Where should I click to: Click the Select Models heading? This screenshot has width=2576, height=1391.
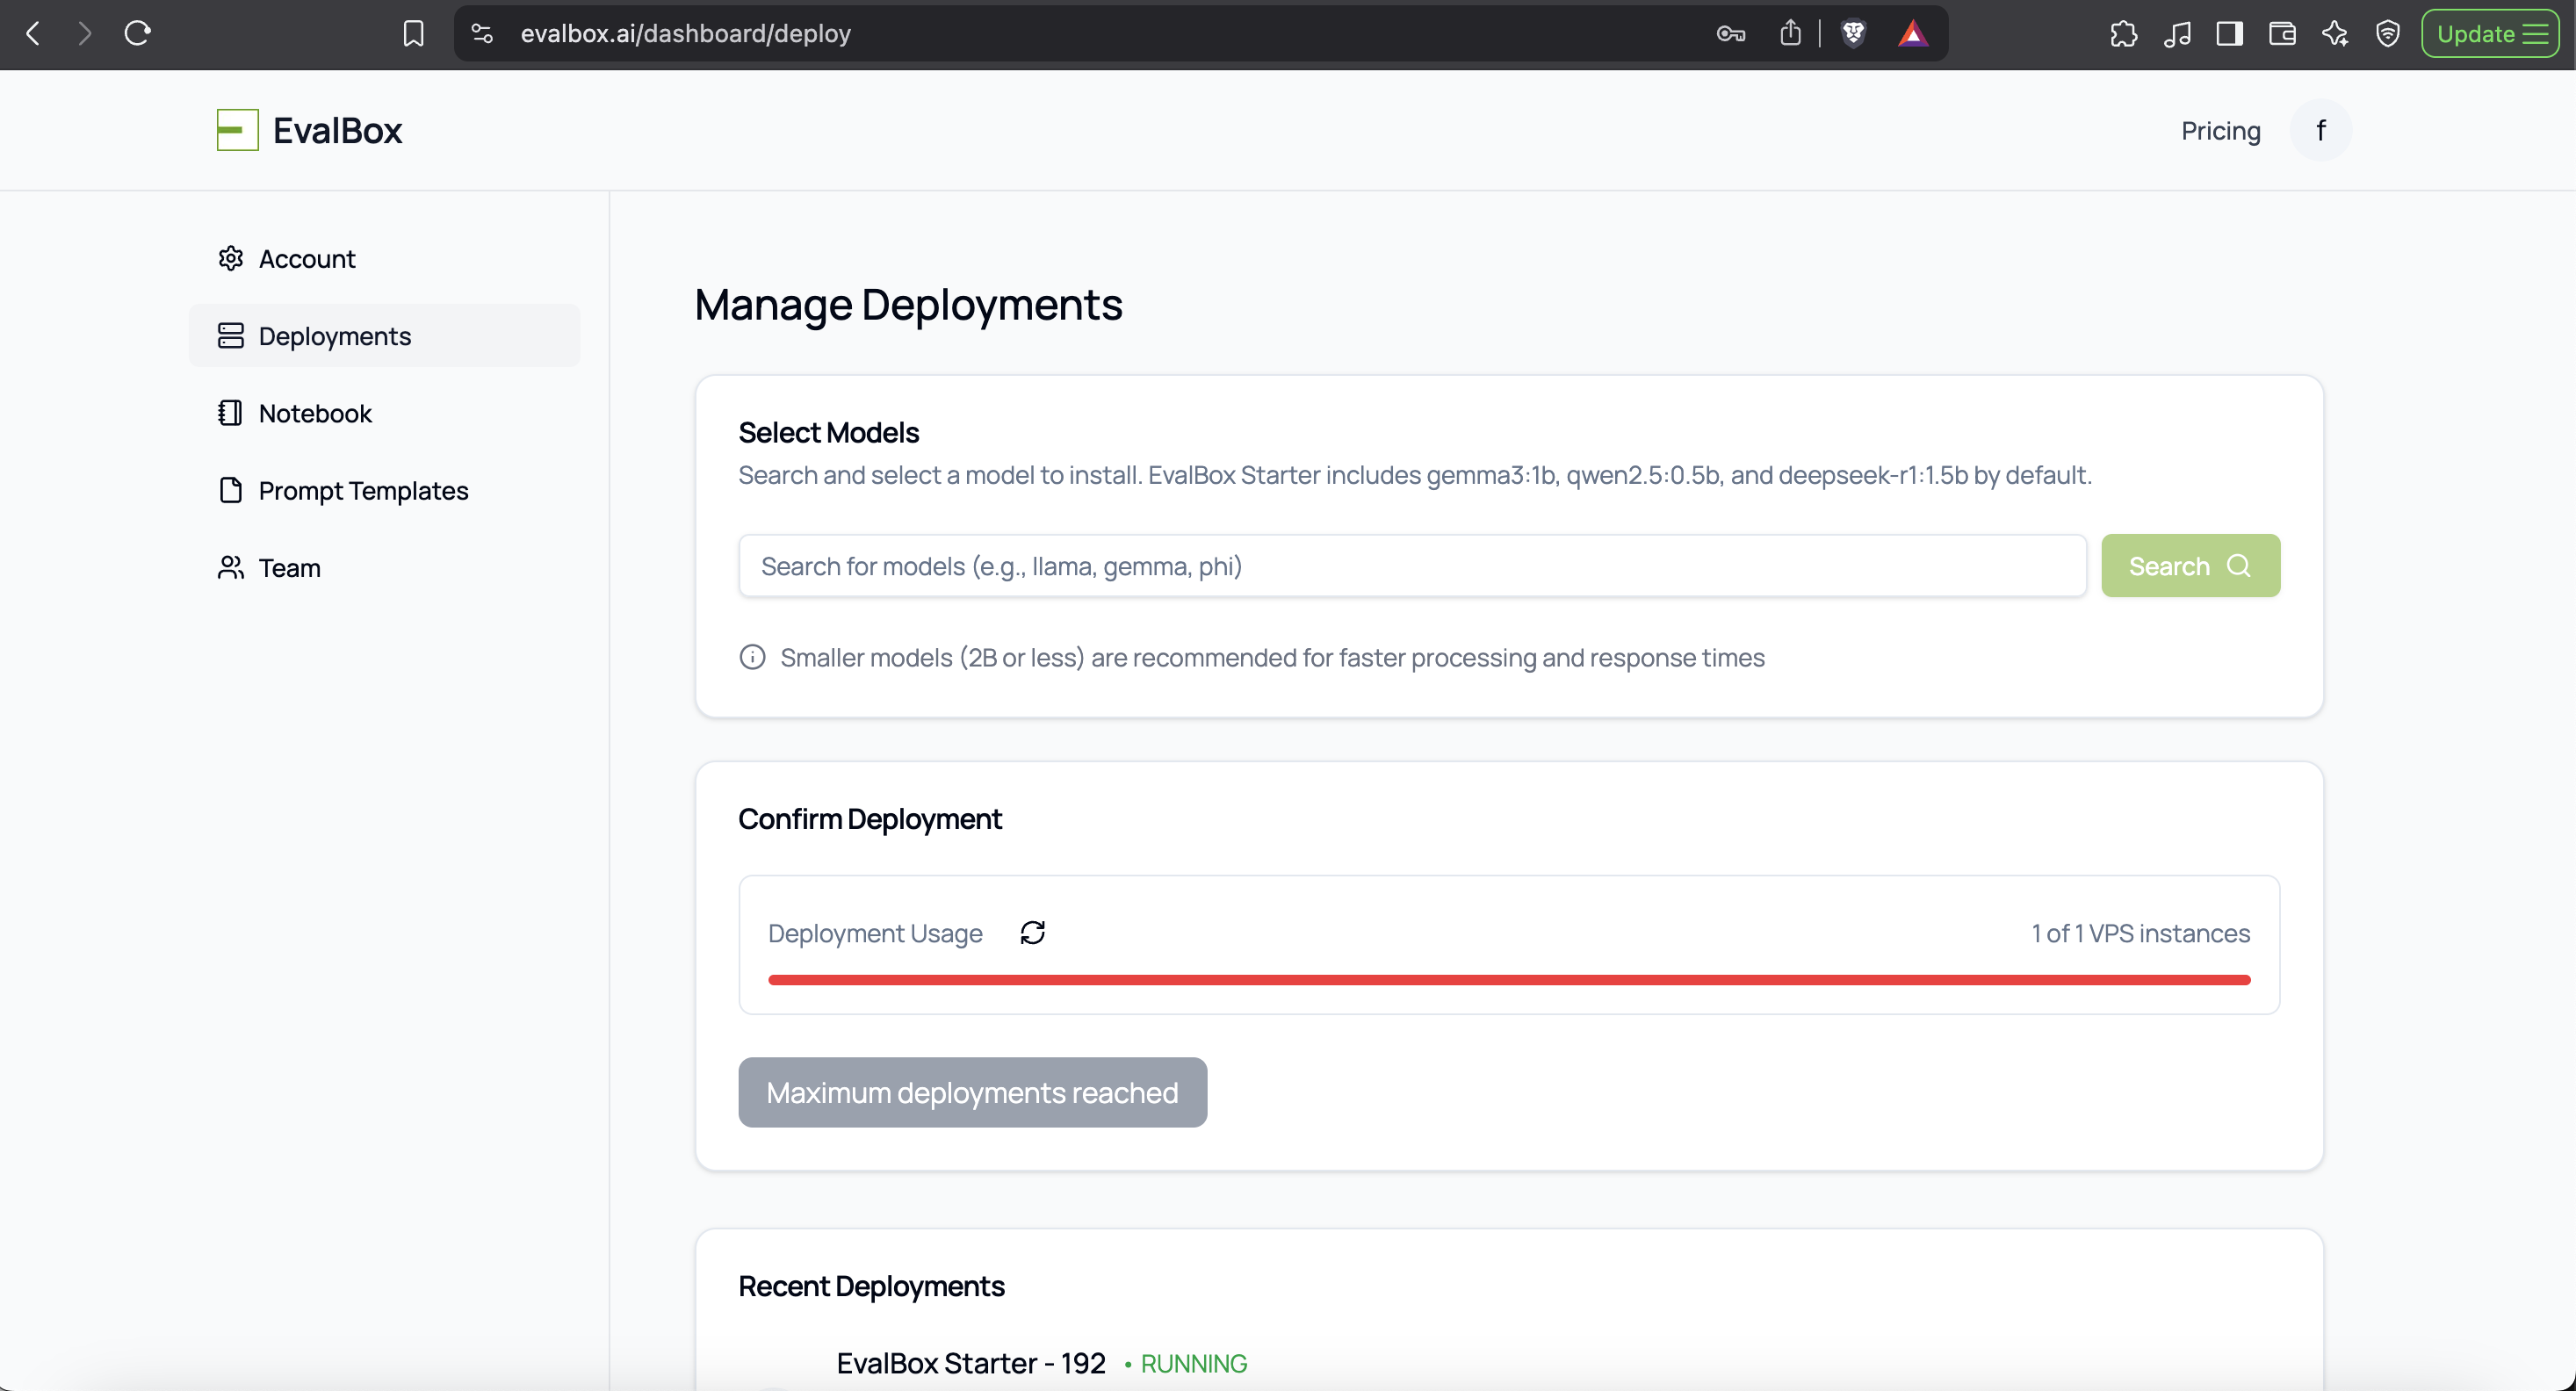point(828,433)
